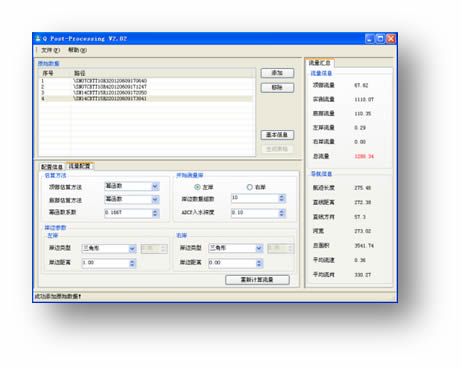
Task: Click the 移除 button below 添加
Action: [277, 88]
